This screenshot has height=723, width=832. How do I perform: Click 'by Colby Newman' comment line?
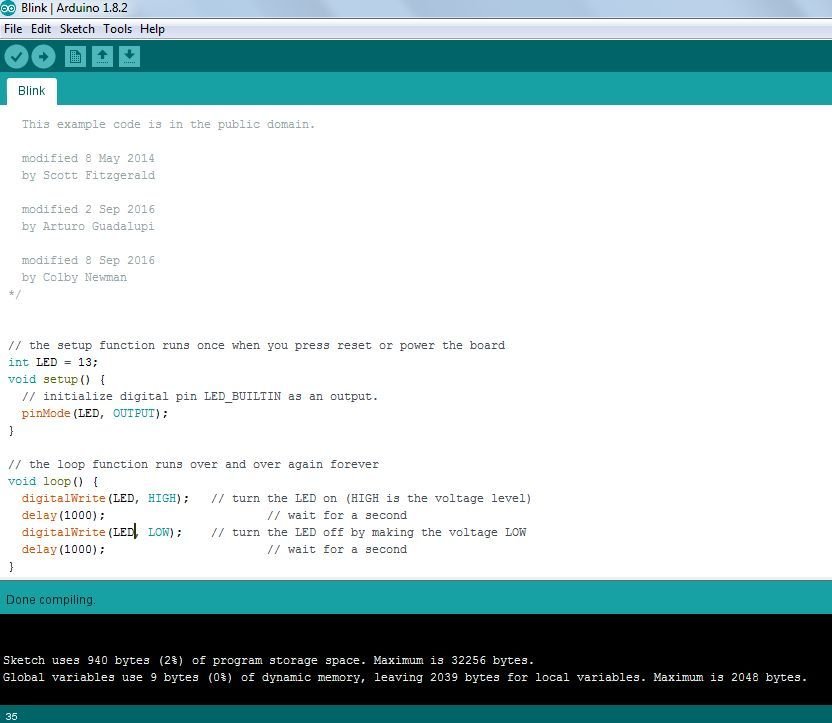point(74,277)
